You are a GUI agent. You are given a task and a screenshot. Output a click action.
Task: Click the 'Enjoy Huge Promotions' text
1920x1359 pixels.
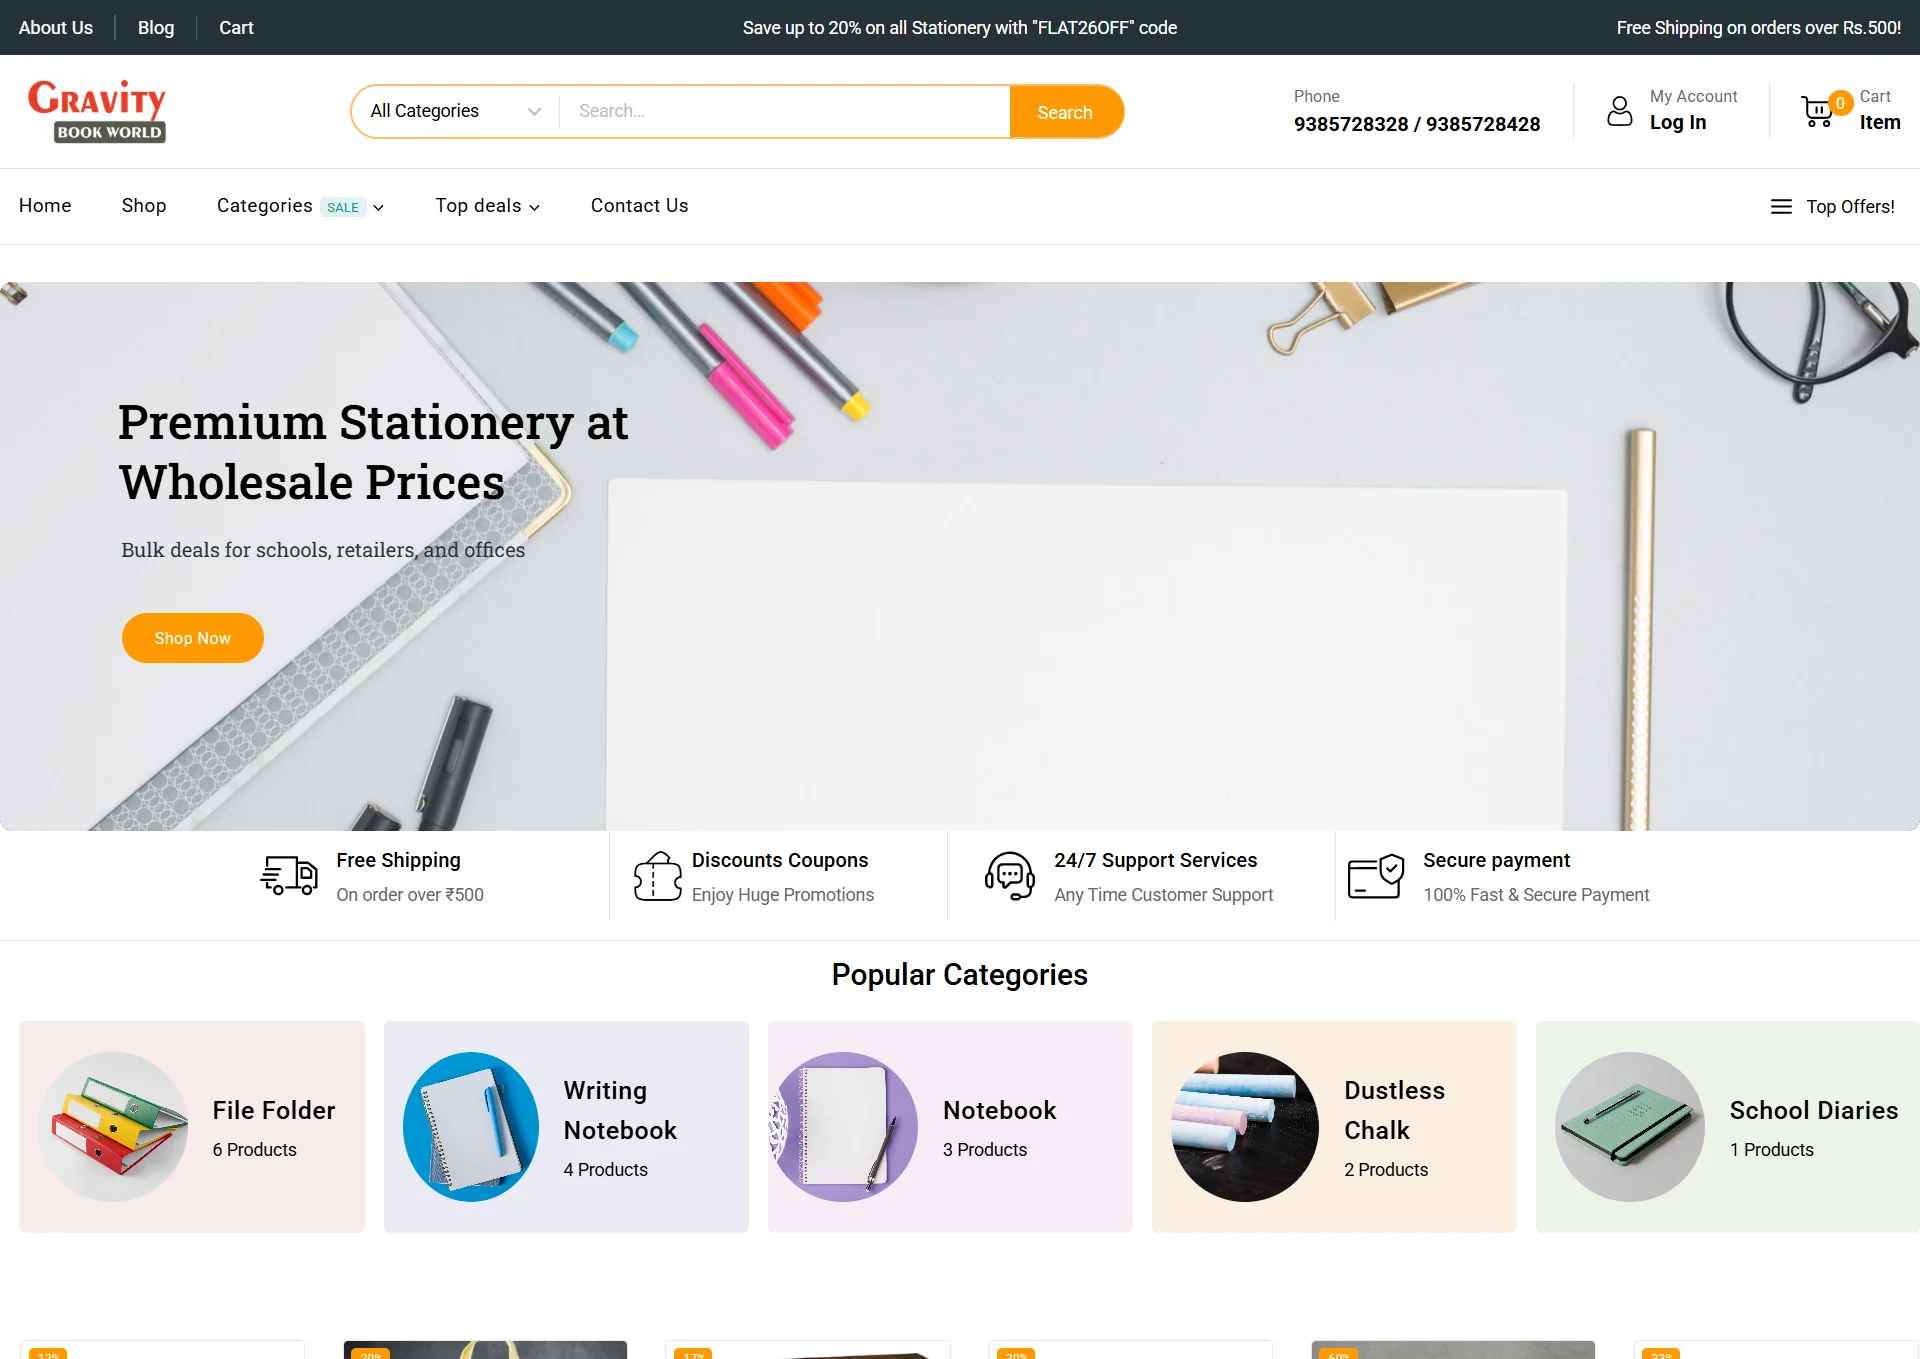(783, 895)
